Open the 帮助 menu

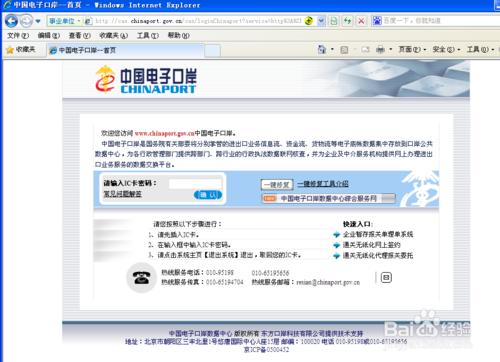click(x=178, y=35)
